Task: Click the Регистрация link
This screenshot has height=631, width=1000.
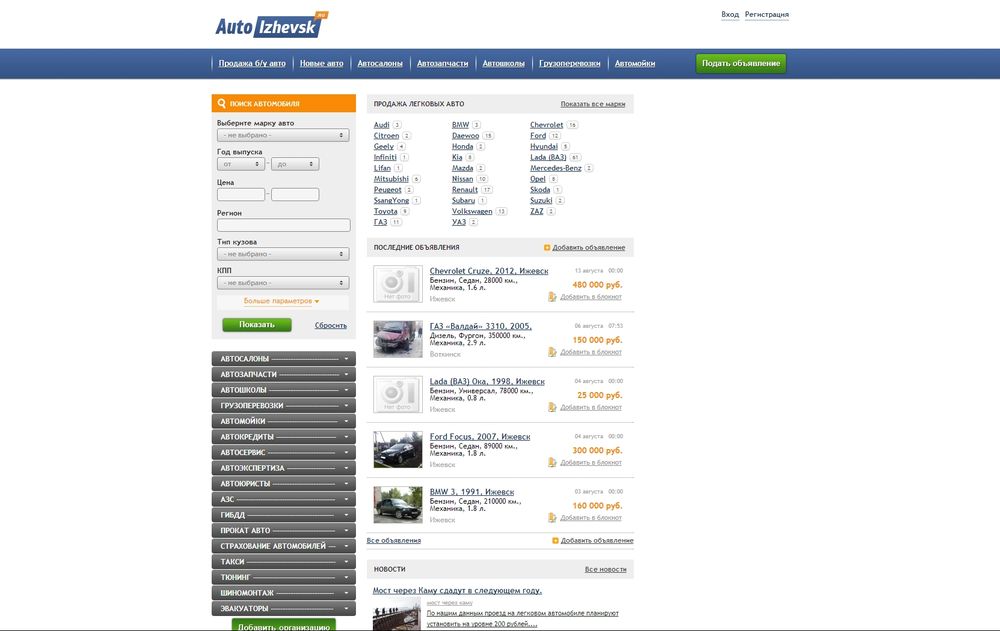Action: (x=767, y=15)
